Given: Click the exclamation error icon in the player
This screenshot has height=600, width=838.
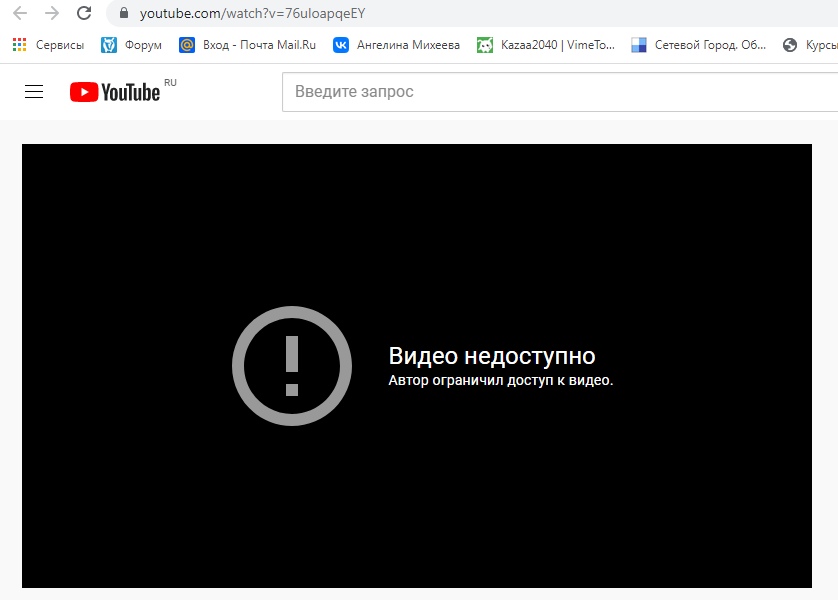Looking at the screenshot, I should pos(292,366).
